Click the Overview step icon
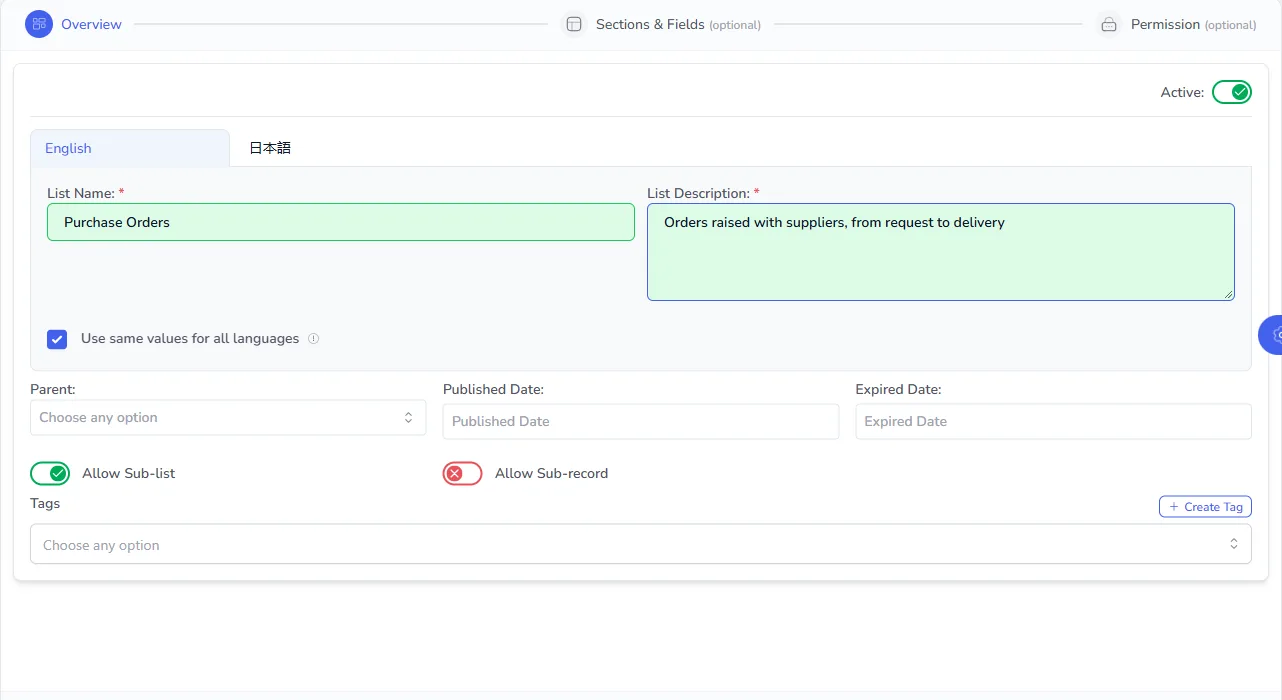1282x700 pixels. pyautogui.click(x=39, y=24)
